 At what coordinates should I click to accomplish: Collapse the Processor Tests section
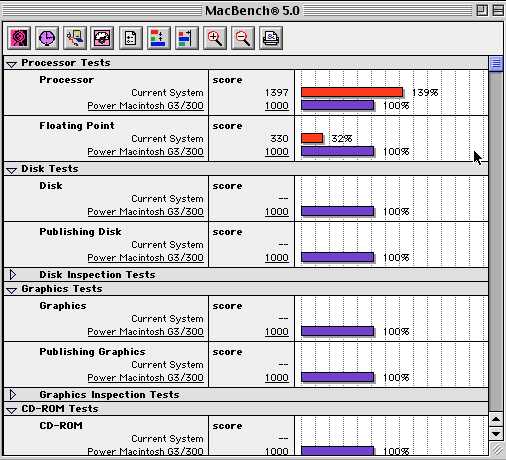[x=11, y=64]
